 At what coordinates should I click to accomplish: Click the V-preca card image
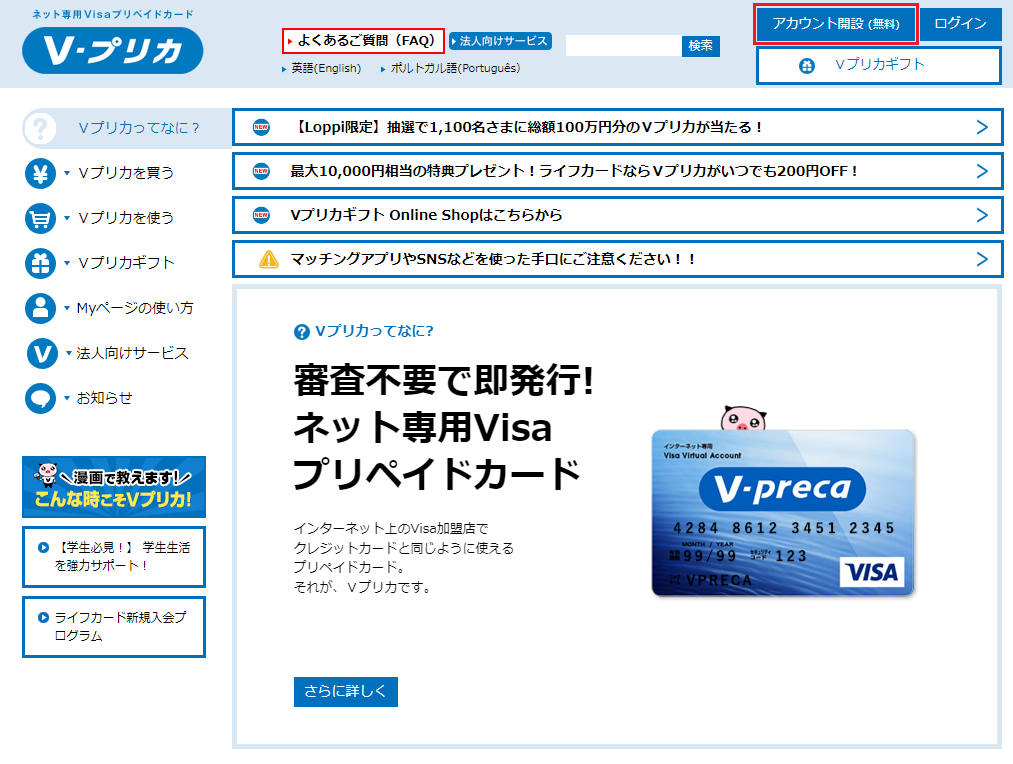coord(783,513)
